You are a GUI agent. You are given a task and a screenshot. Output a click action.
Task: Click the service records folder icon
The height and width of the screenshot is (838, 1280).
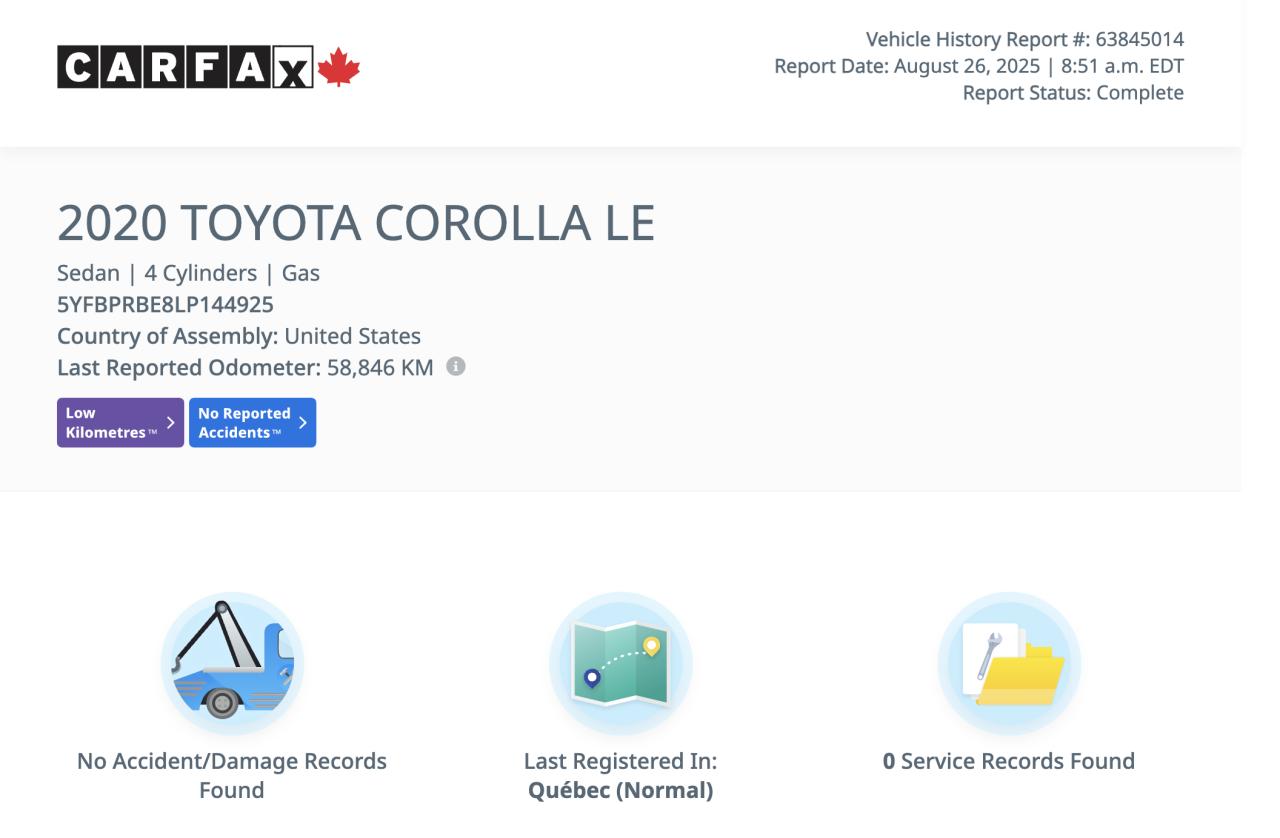click(x=1009, y=663)
